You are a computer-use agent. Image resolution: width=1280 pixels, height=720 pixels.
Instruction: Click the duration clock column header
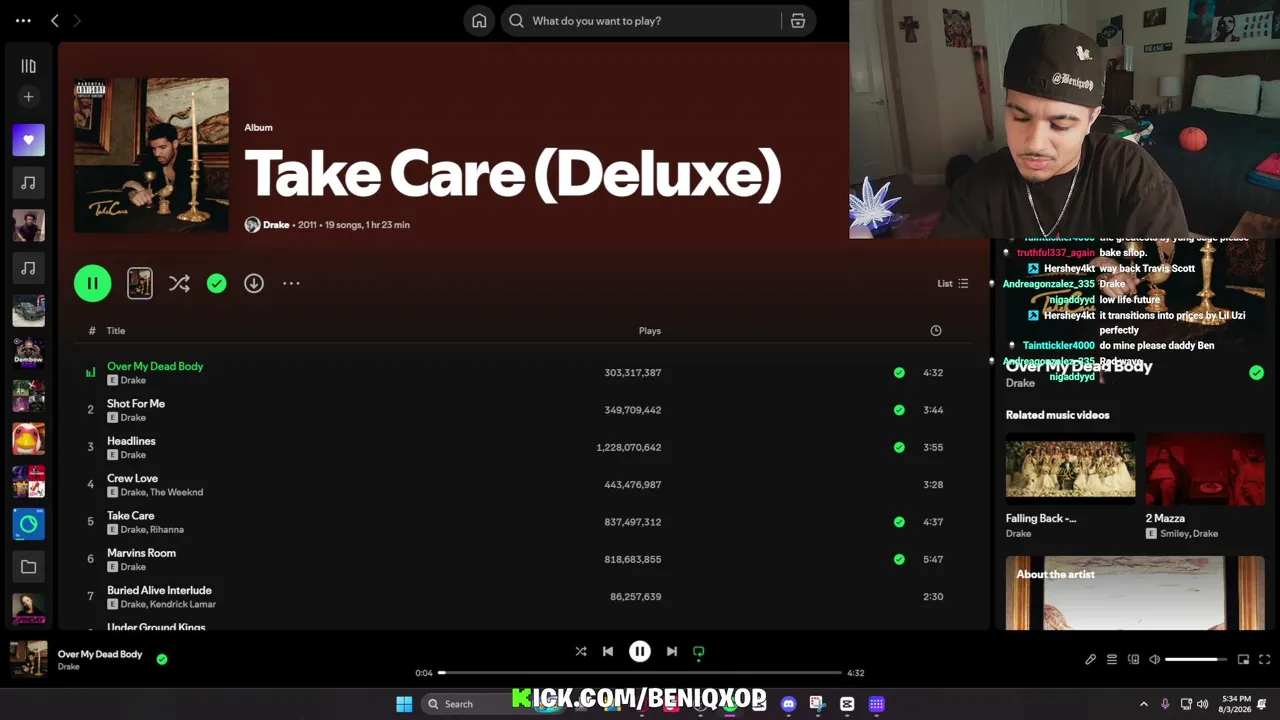pyautogui.click(x=936, y=331)
